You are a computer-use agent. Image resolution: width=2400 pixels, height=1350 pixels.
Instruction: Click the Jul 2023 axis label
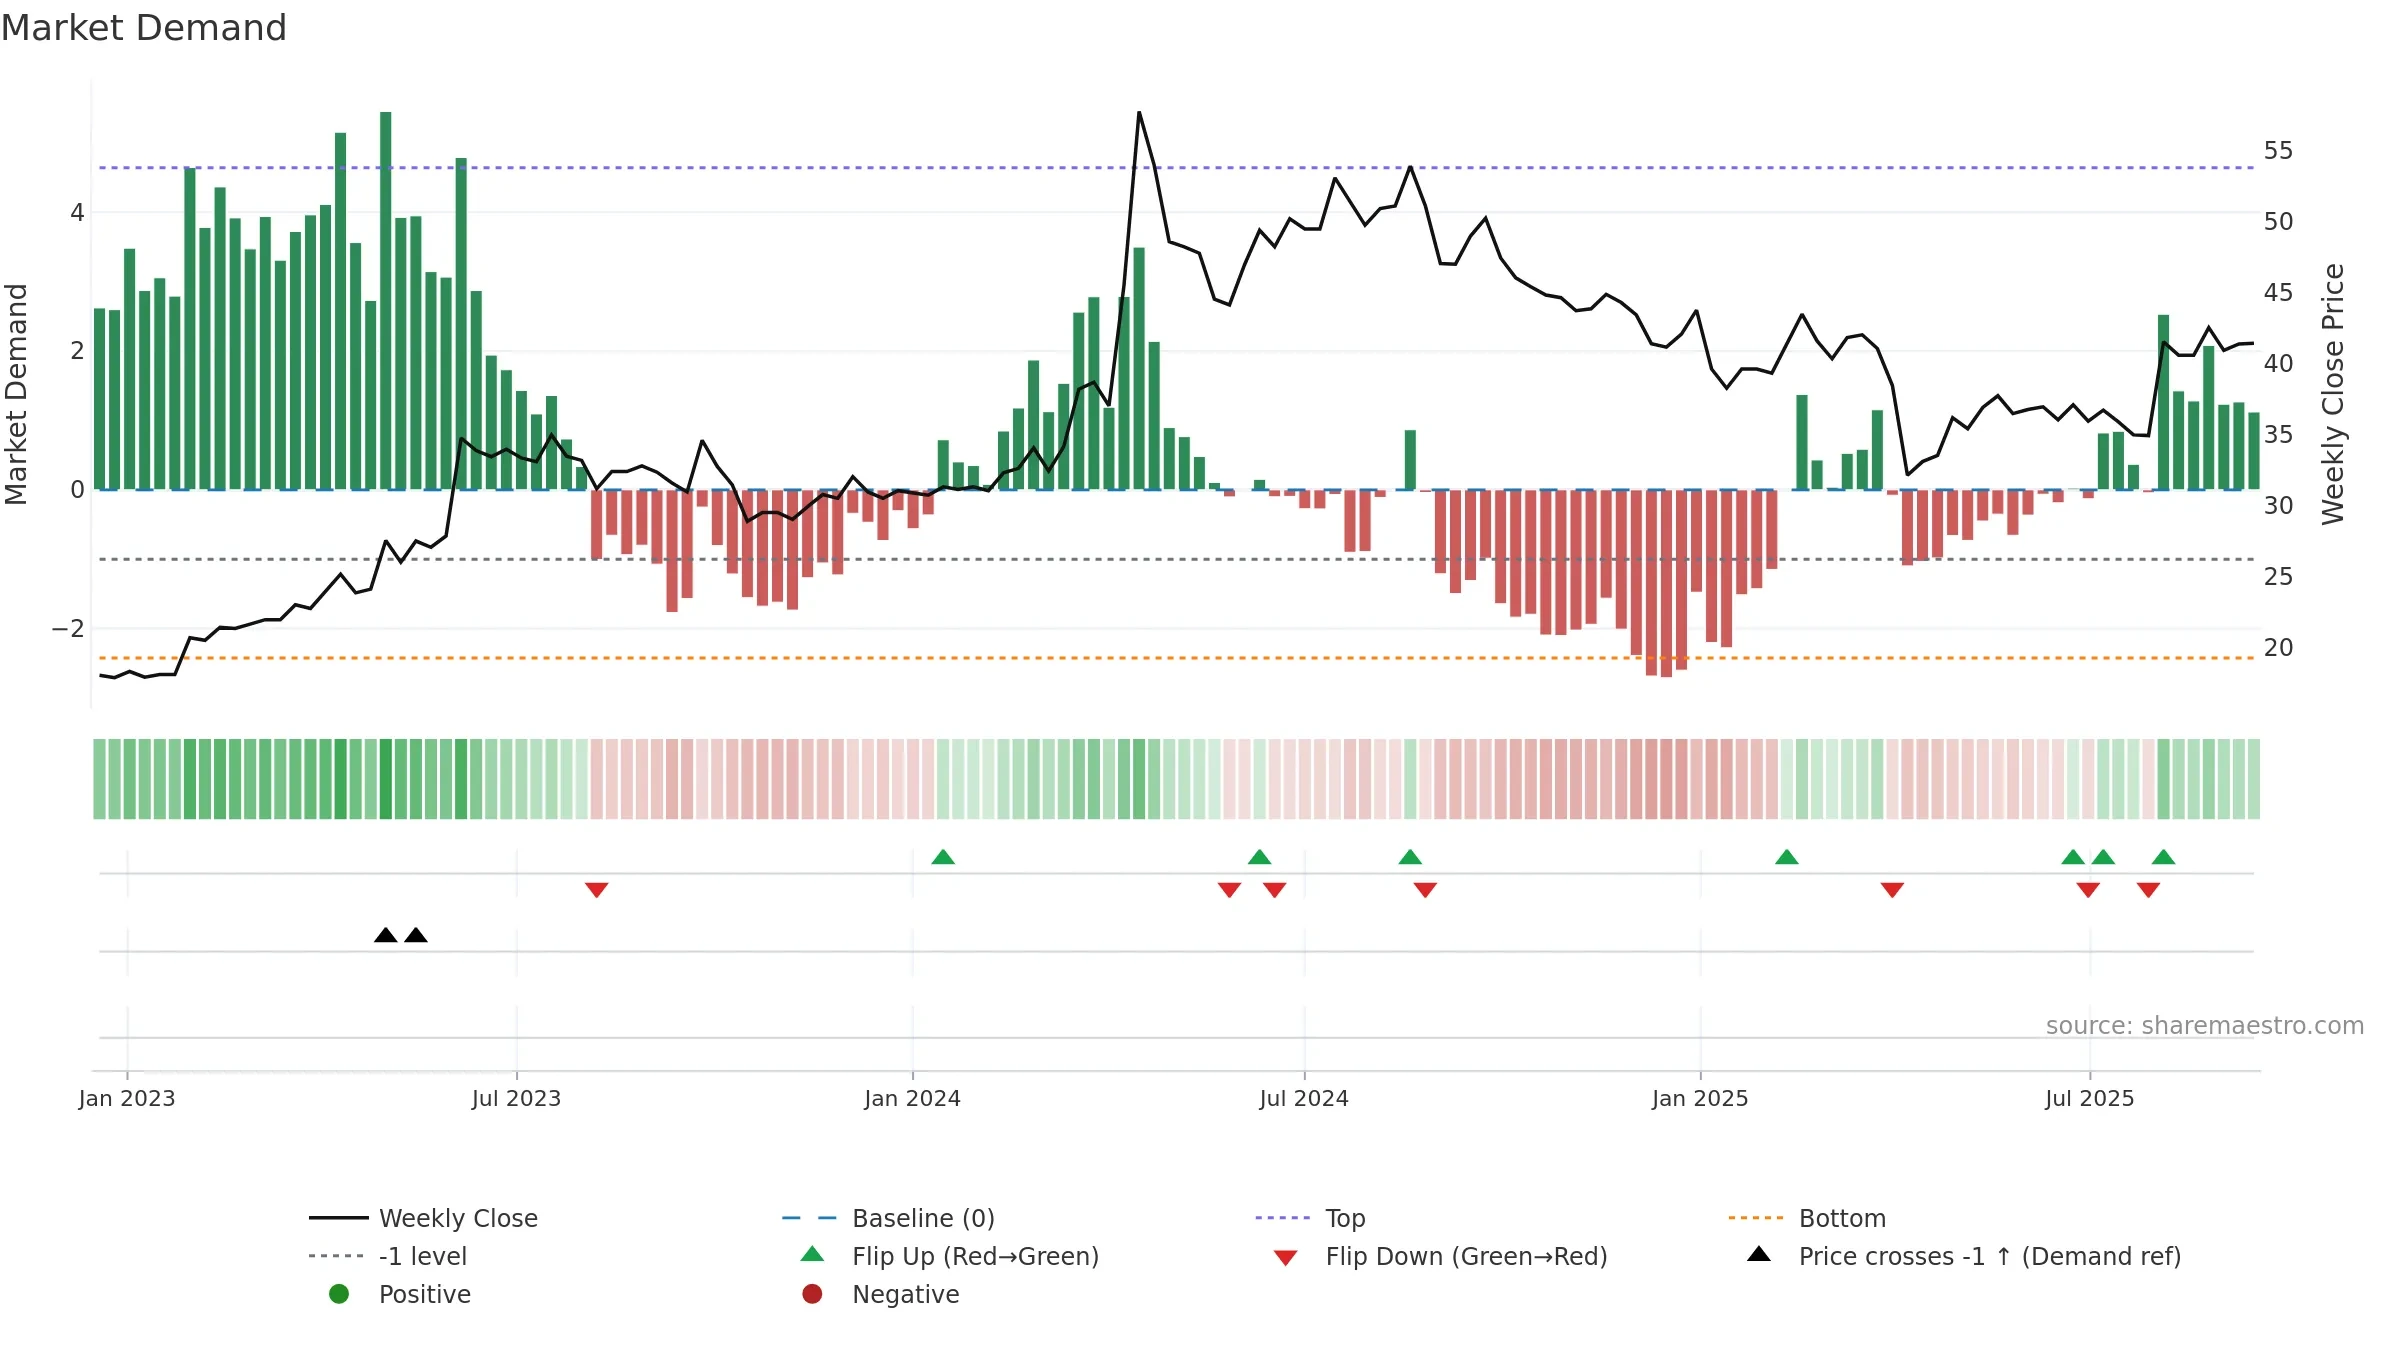click(x=516, y=1099)
